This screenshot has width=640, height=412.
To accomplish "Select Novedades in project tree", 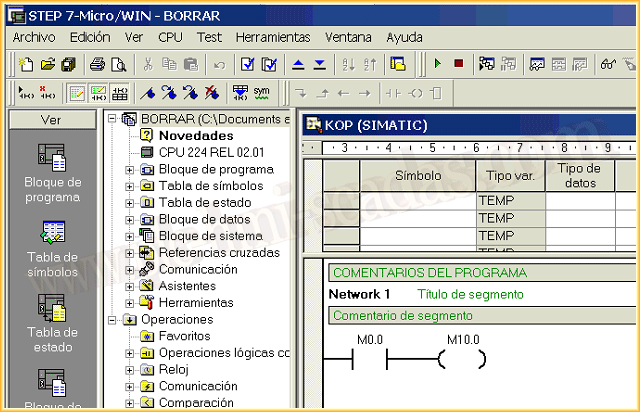I will coord(196,136).
